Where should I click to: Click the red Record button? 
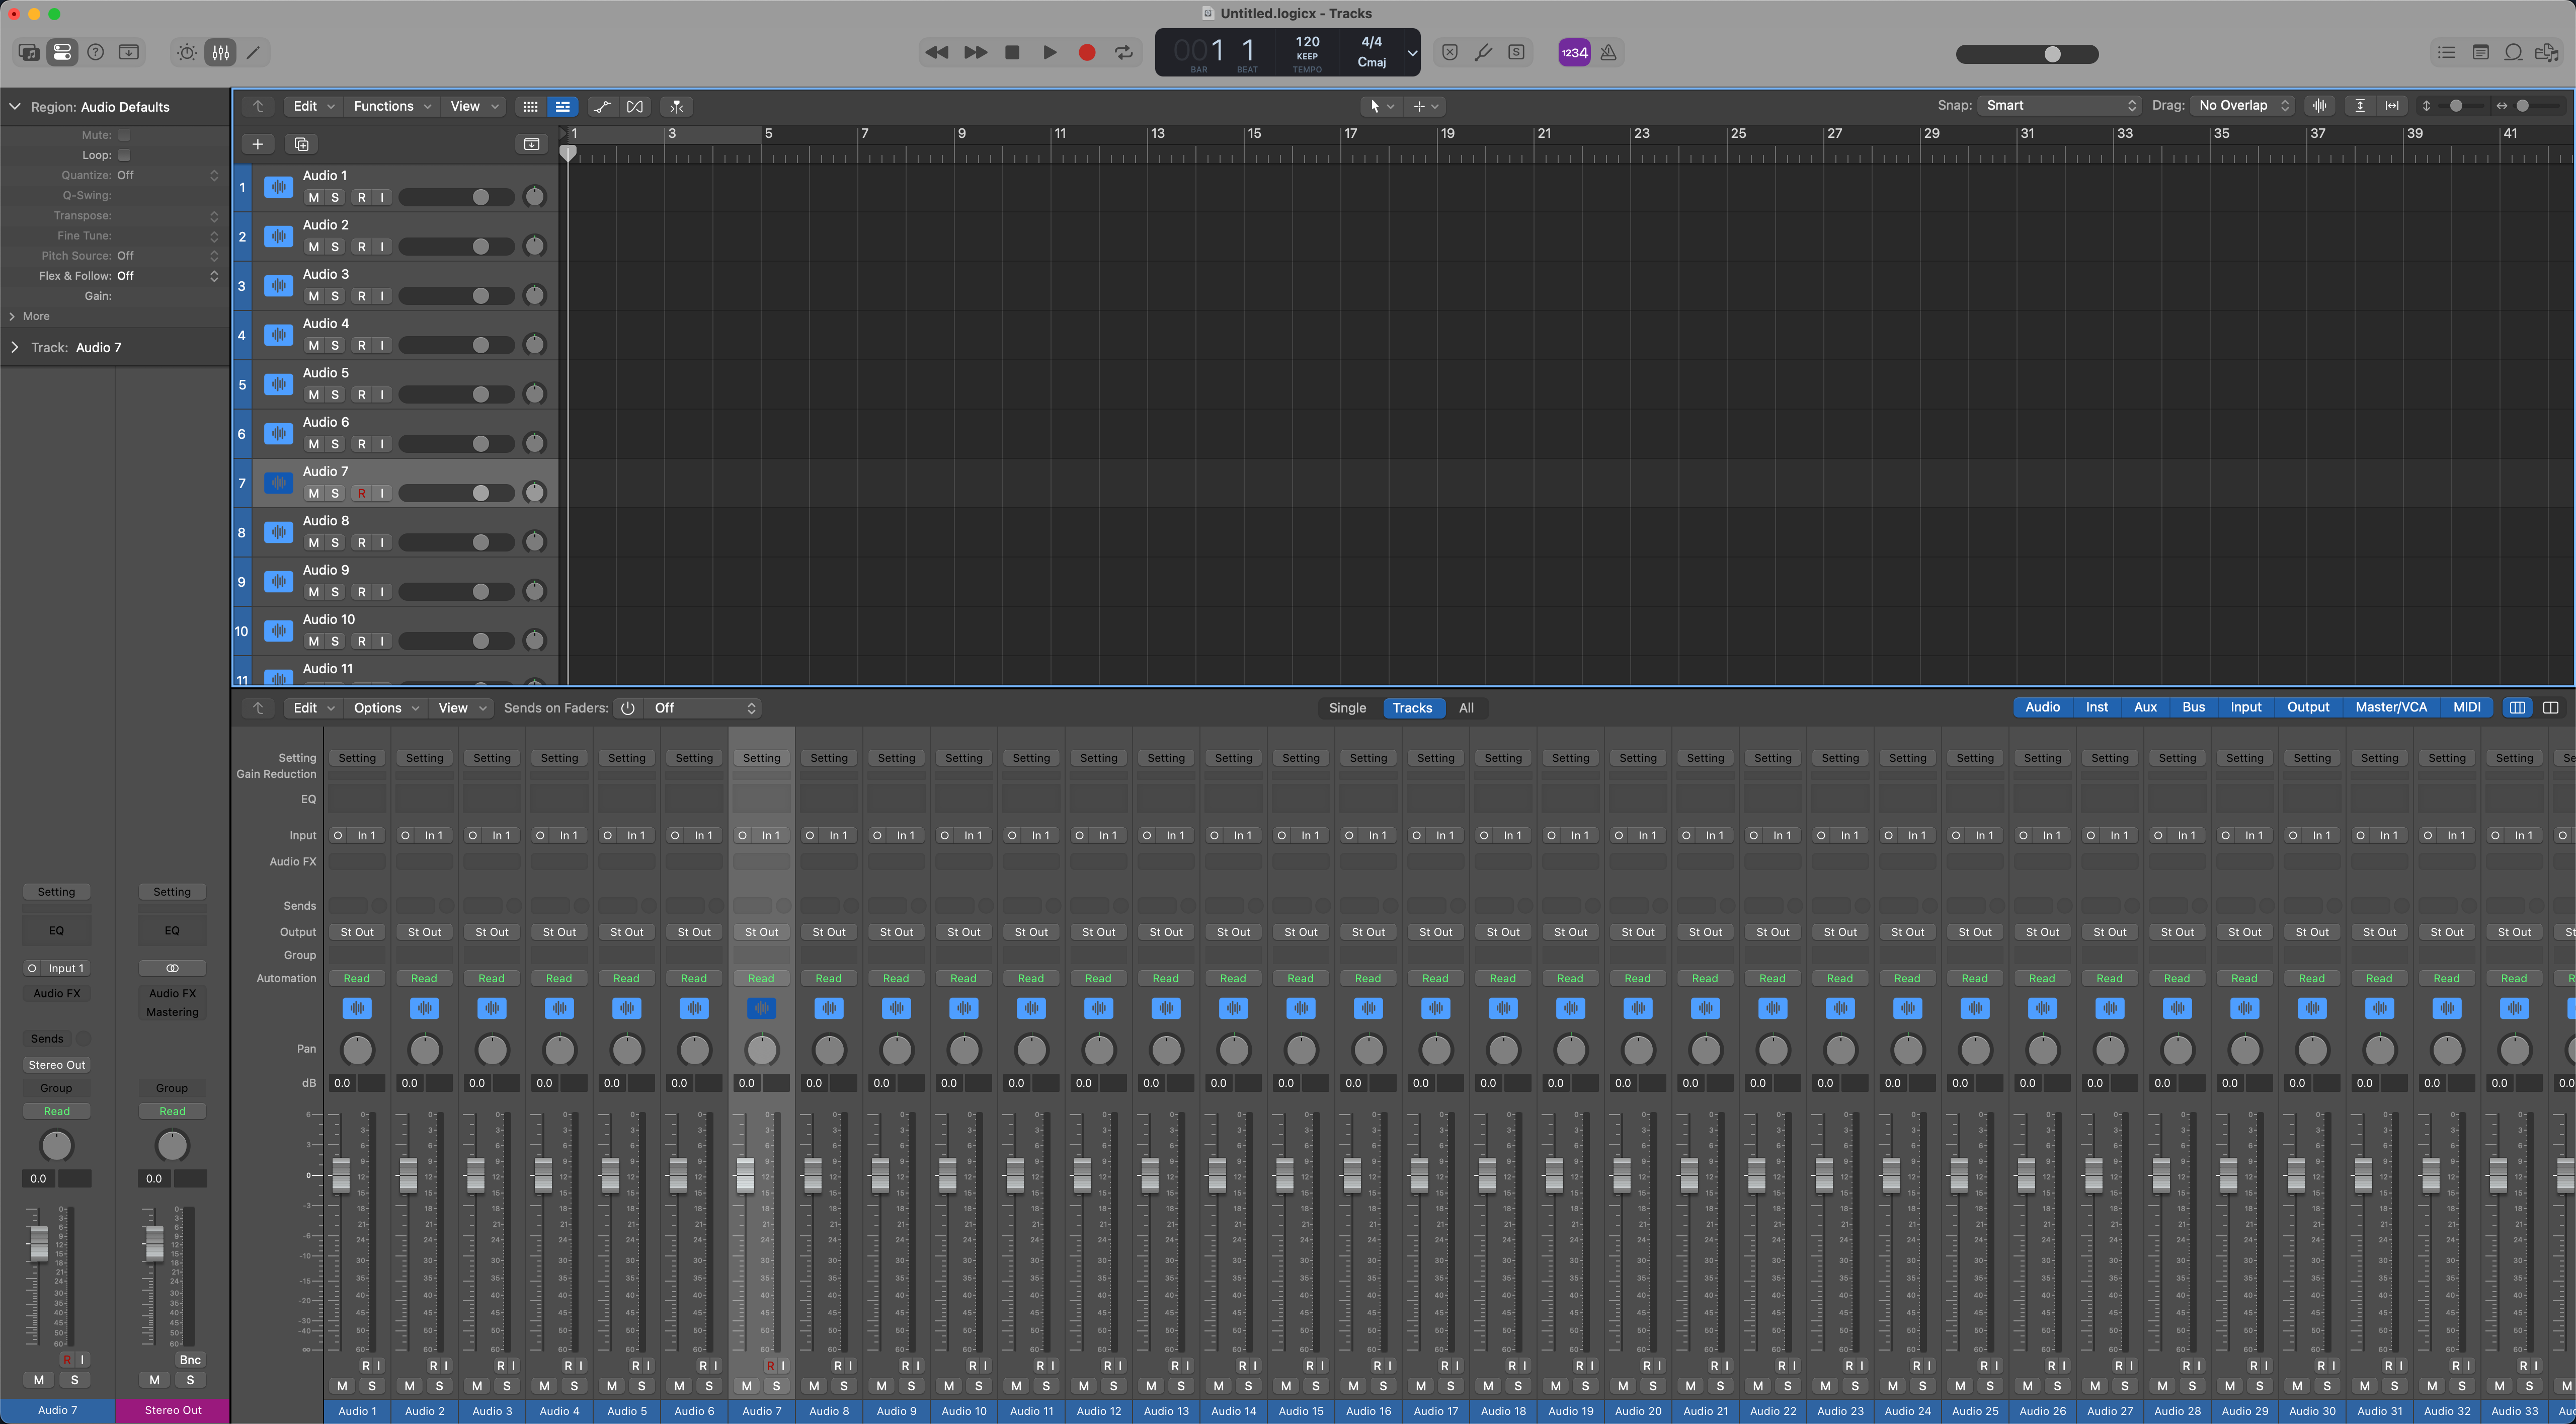pyautogui.click(x=1087, y=52)
